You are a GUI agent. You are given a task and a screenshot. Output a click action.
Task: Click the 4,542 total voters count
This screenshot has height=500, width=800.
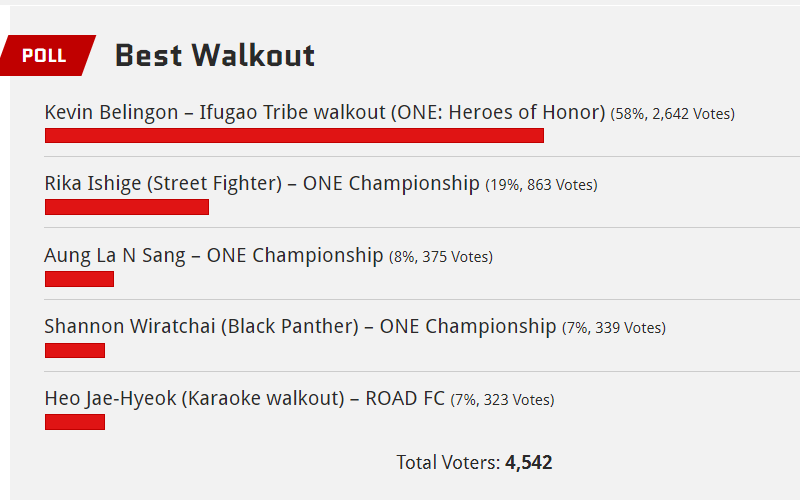pos(529,463)
